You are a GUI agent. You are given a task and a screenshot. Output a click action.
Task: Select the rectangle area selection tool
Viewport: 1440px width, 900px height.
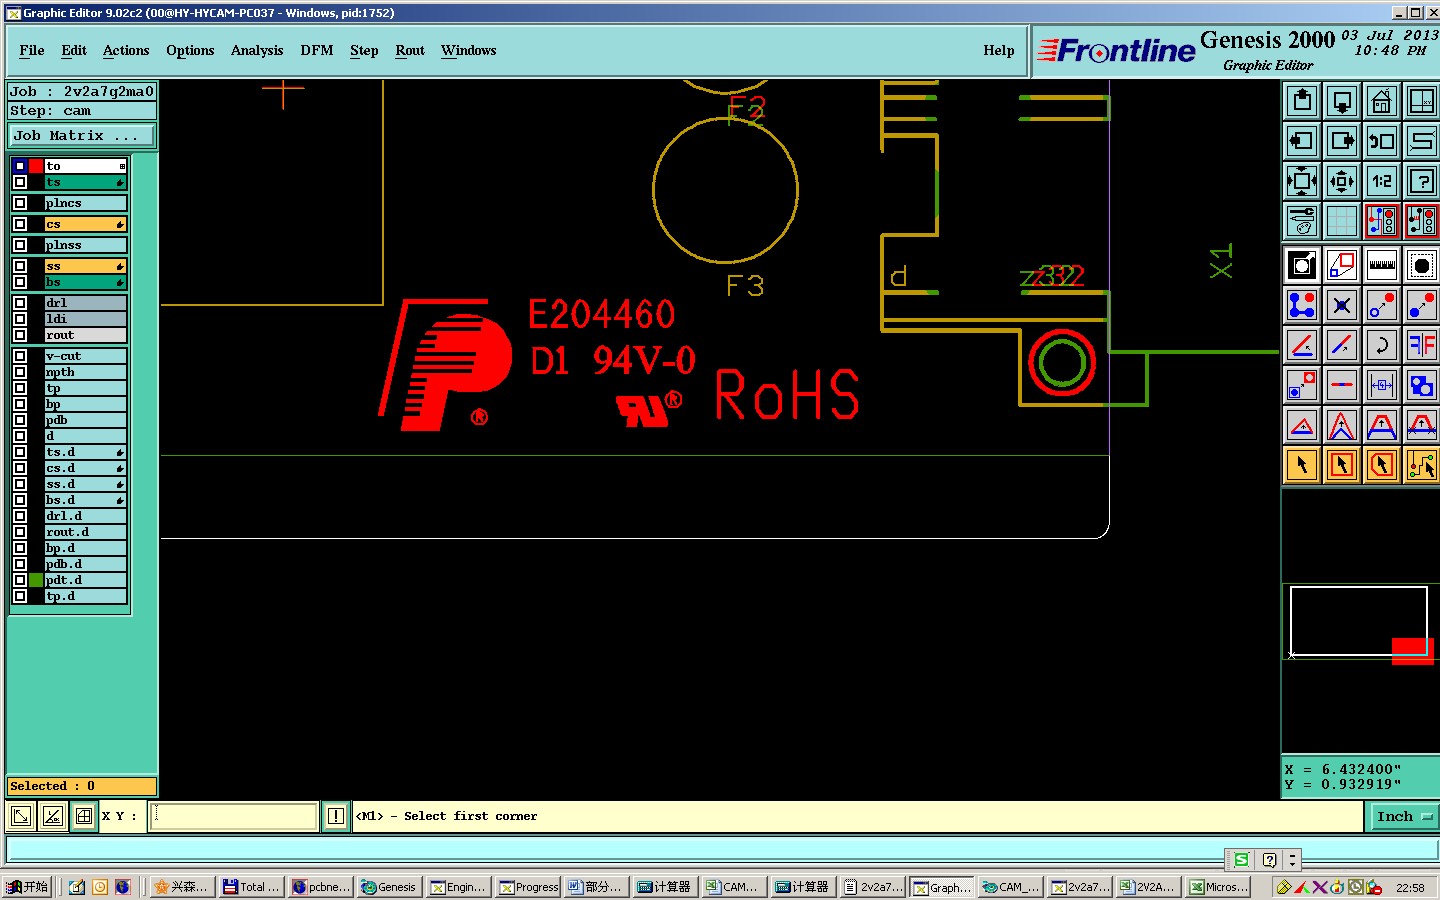1342,465
